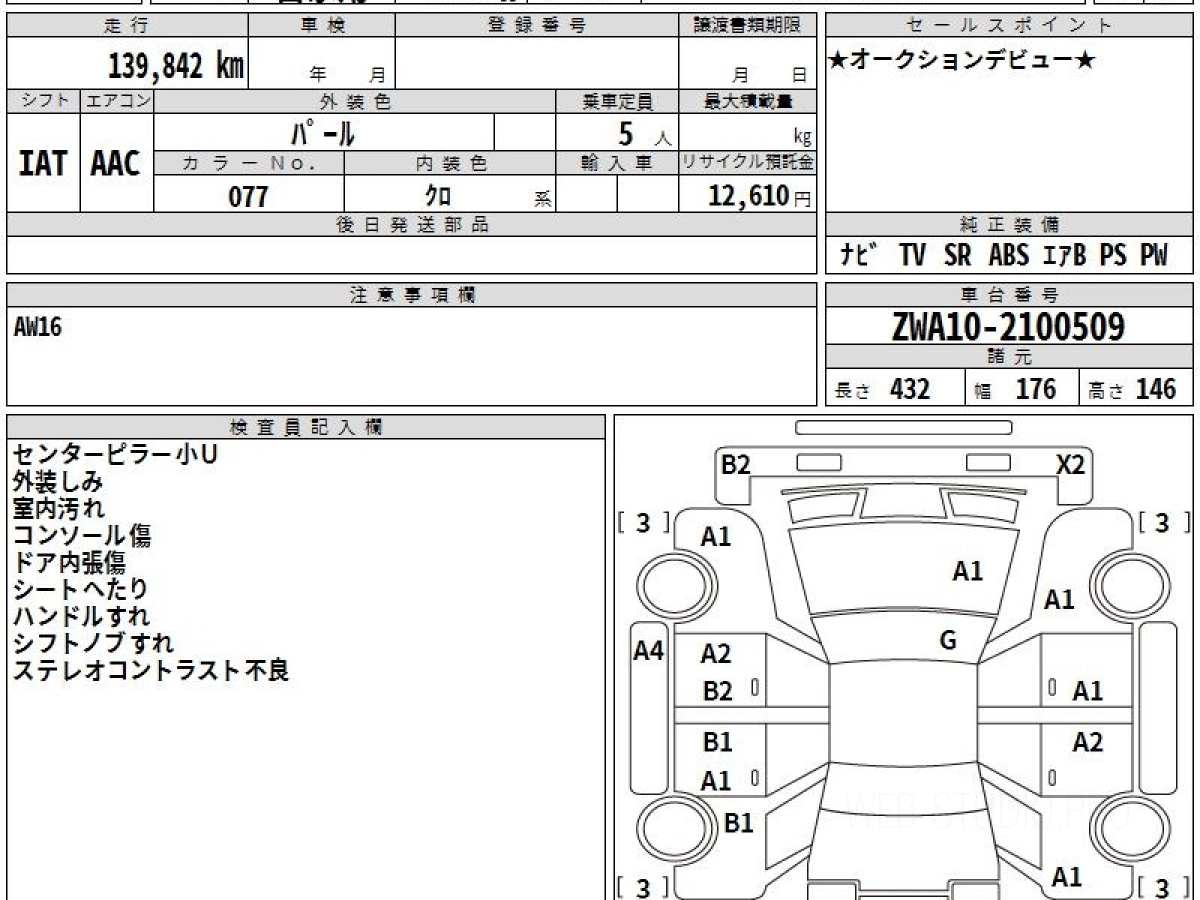
Task: Select the エアB equipment entry
Action: (x=1065, y=255)
